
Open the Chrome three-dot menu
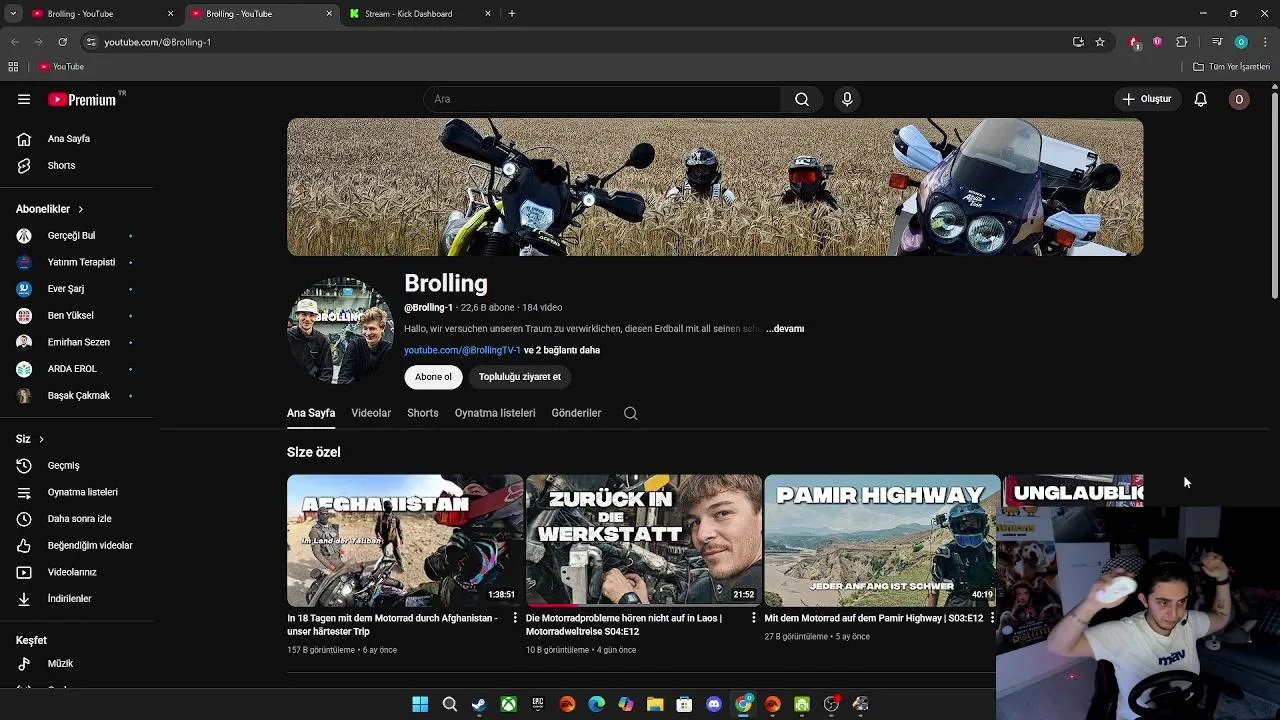point(1266,42)
